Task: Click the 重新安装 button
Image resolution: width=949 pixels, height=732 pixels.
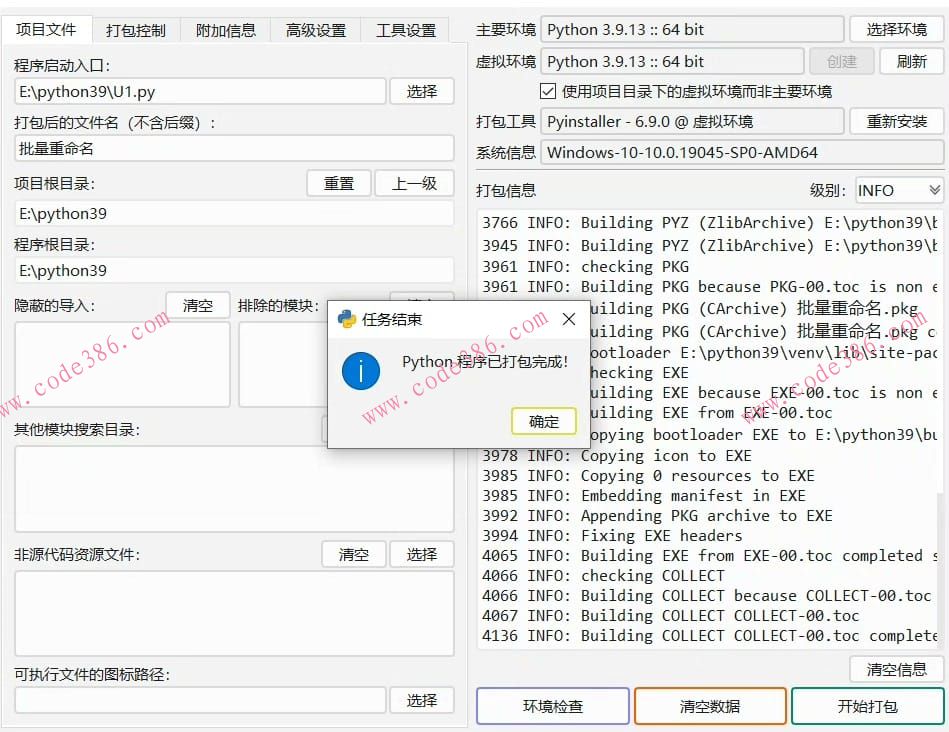Action: [896, 121]
